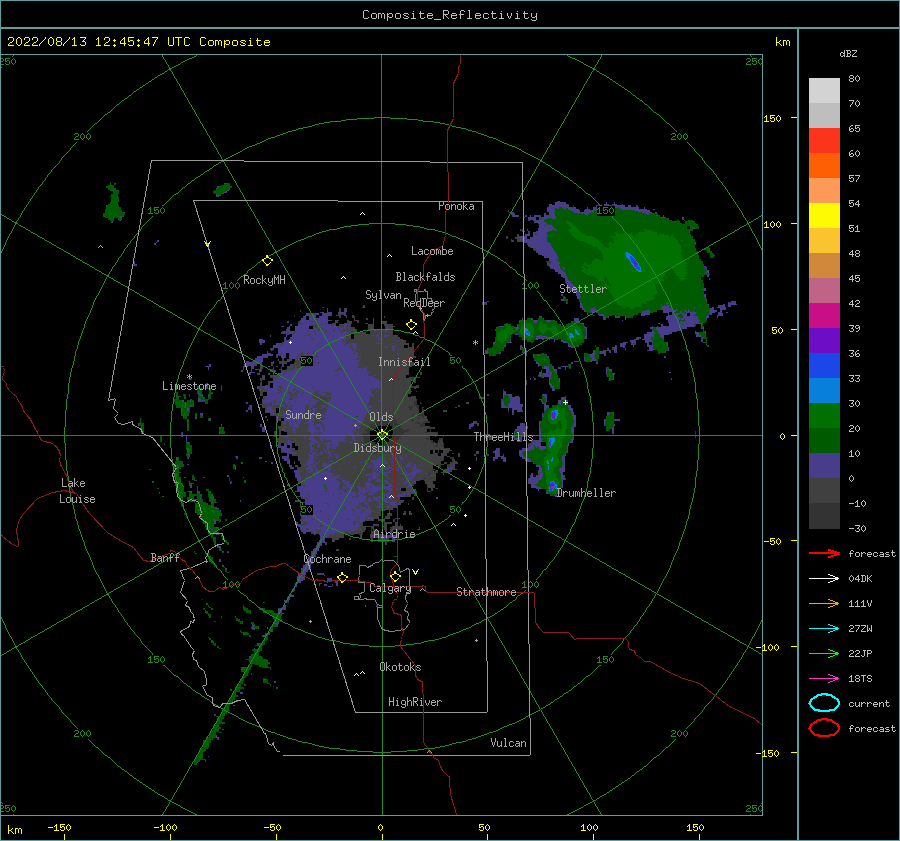Select the red forecast ellipse icon
900x841 pixels.
824,728
